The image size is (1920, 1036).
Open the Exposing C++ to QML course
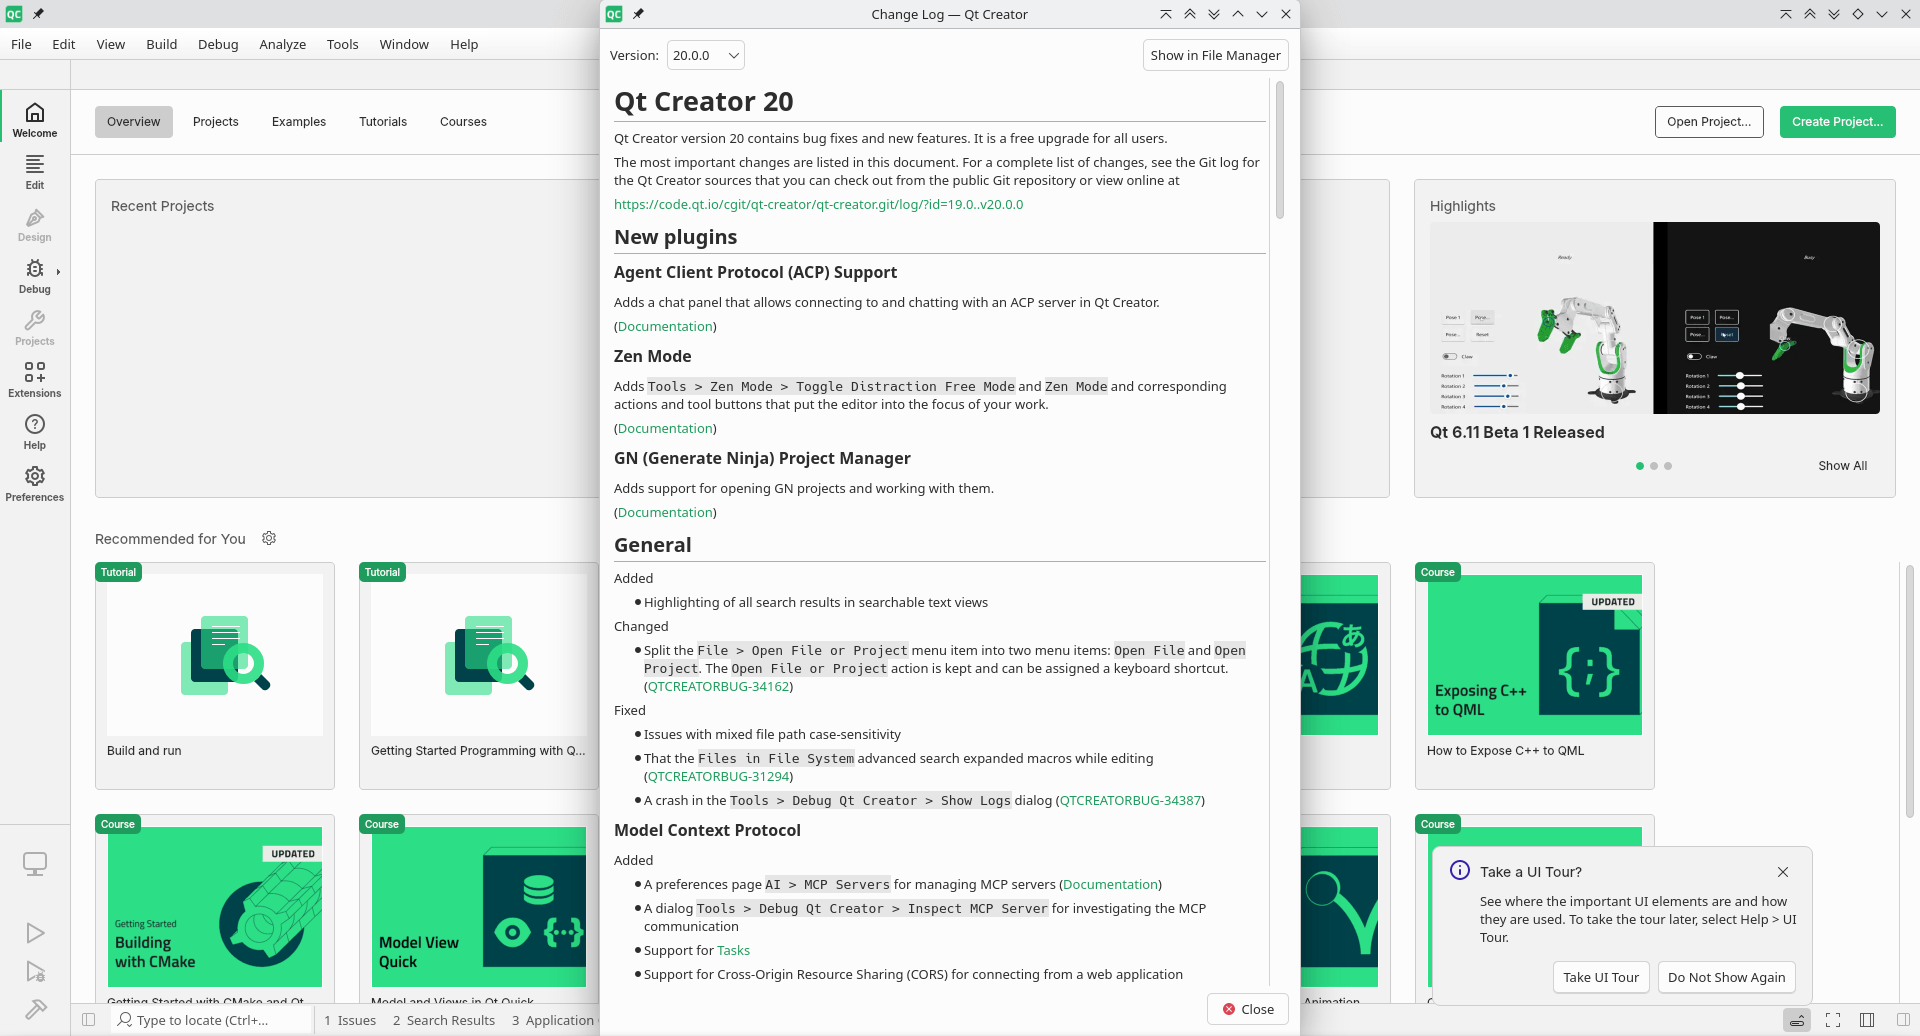(1535, 675)
